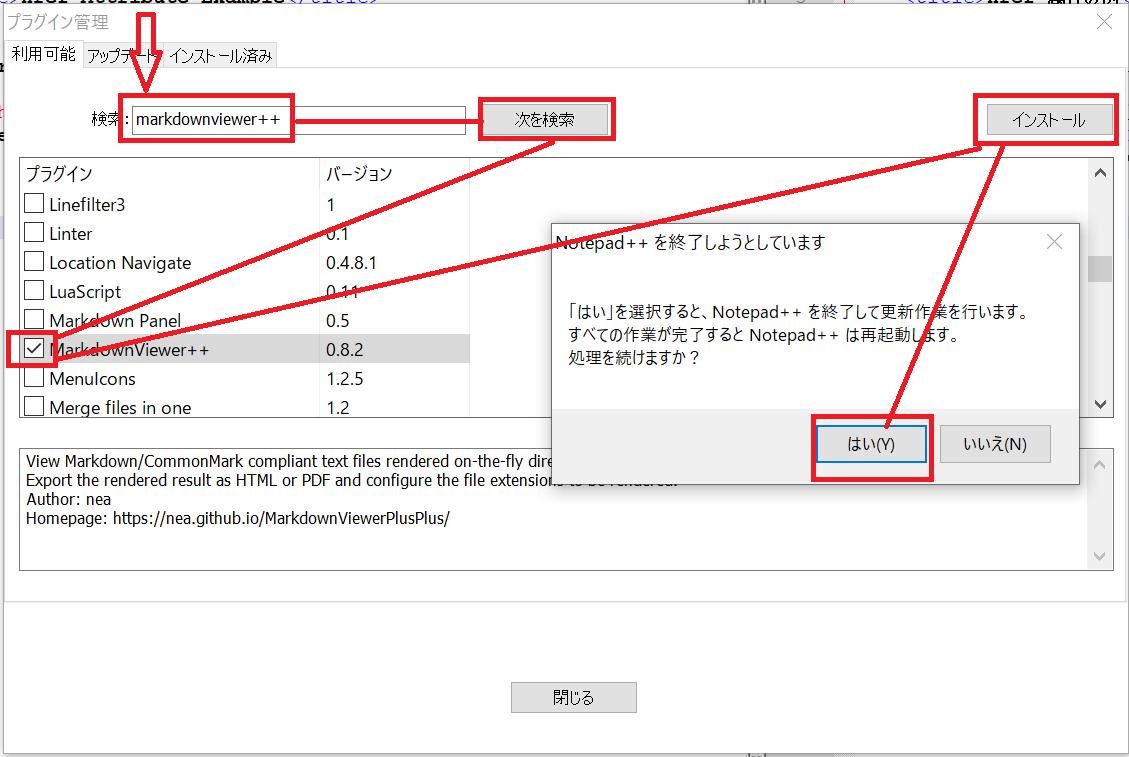
Task: Enable the Merge files in one checkbox
Action: 33,407
